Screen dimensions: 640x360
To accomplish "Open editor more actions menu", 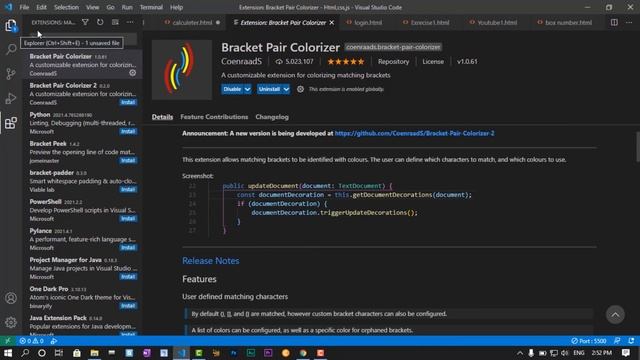I will tap(629, 22).
